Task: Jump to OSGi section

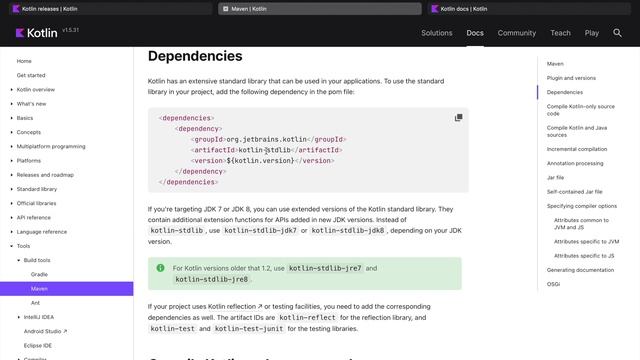Action: (x=553, y=284)
